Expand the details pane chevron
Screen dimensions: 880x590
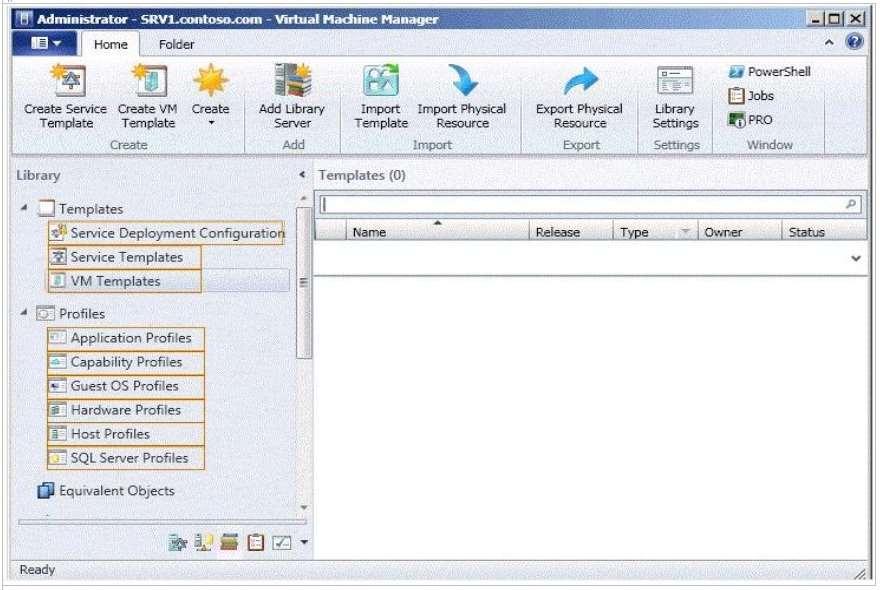[x=856, y=258]
